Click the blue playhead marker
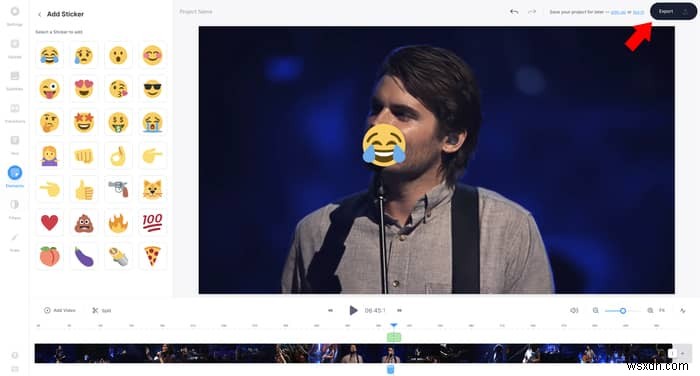The width and height of the screenshot is (700, 376). click(x=393, y=326)
